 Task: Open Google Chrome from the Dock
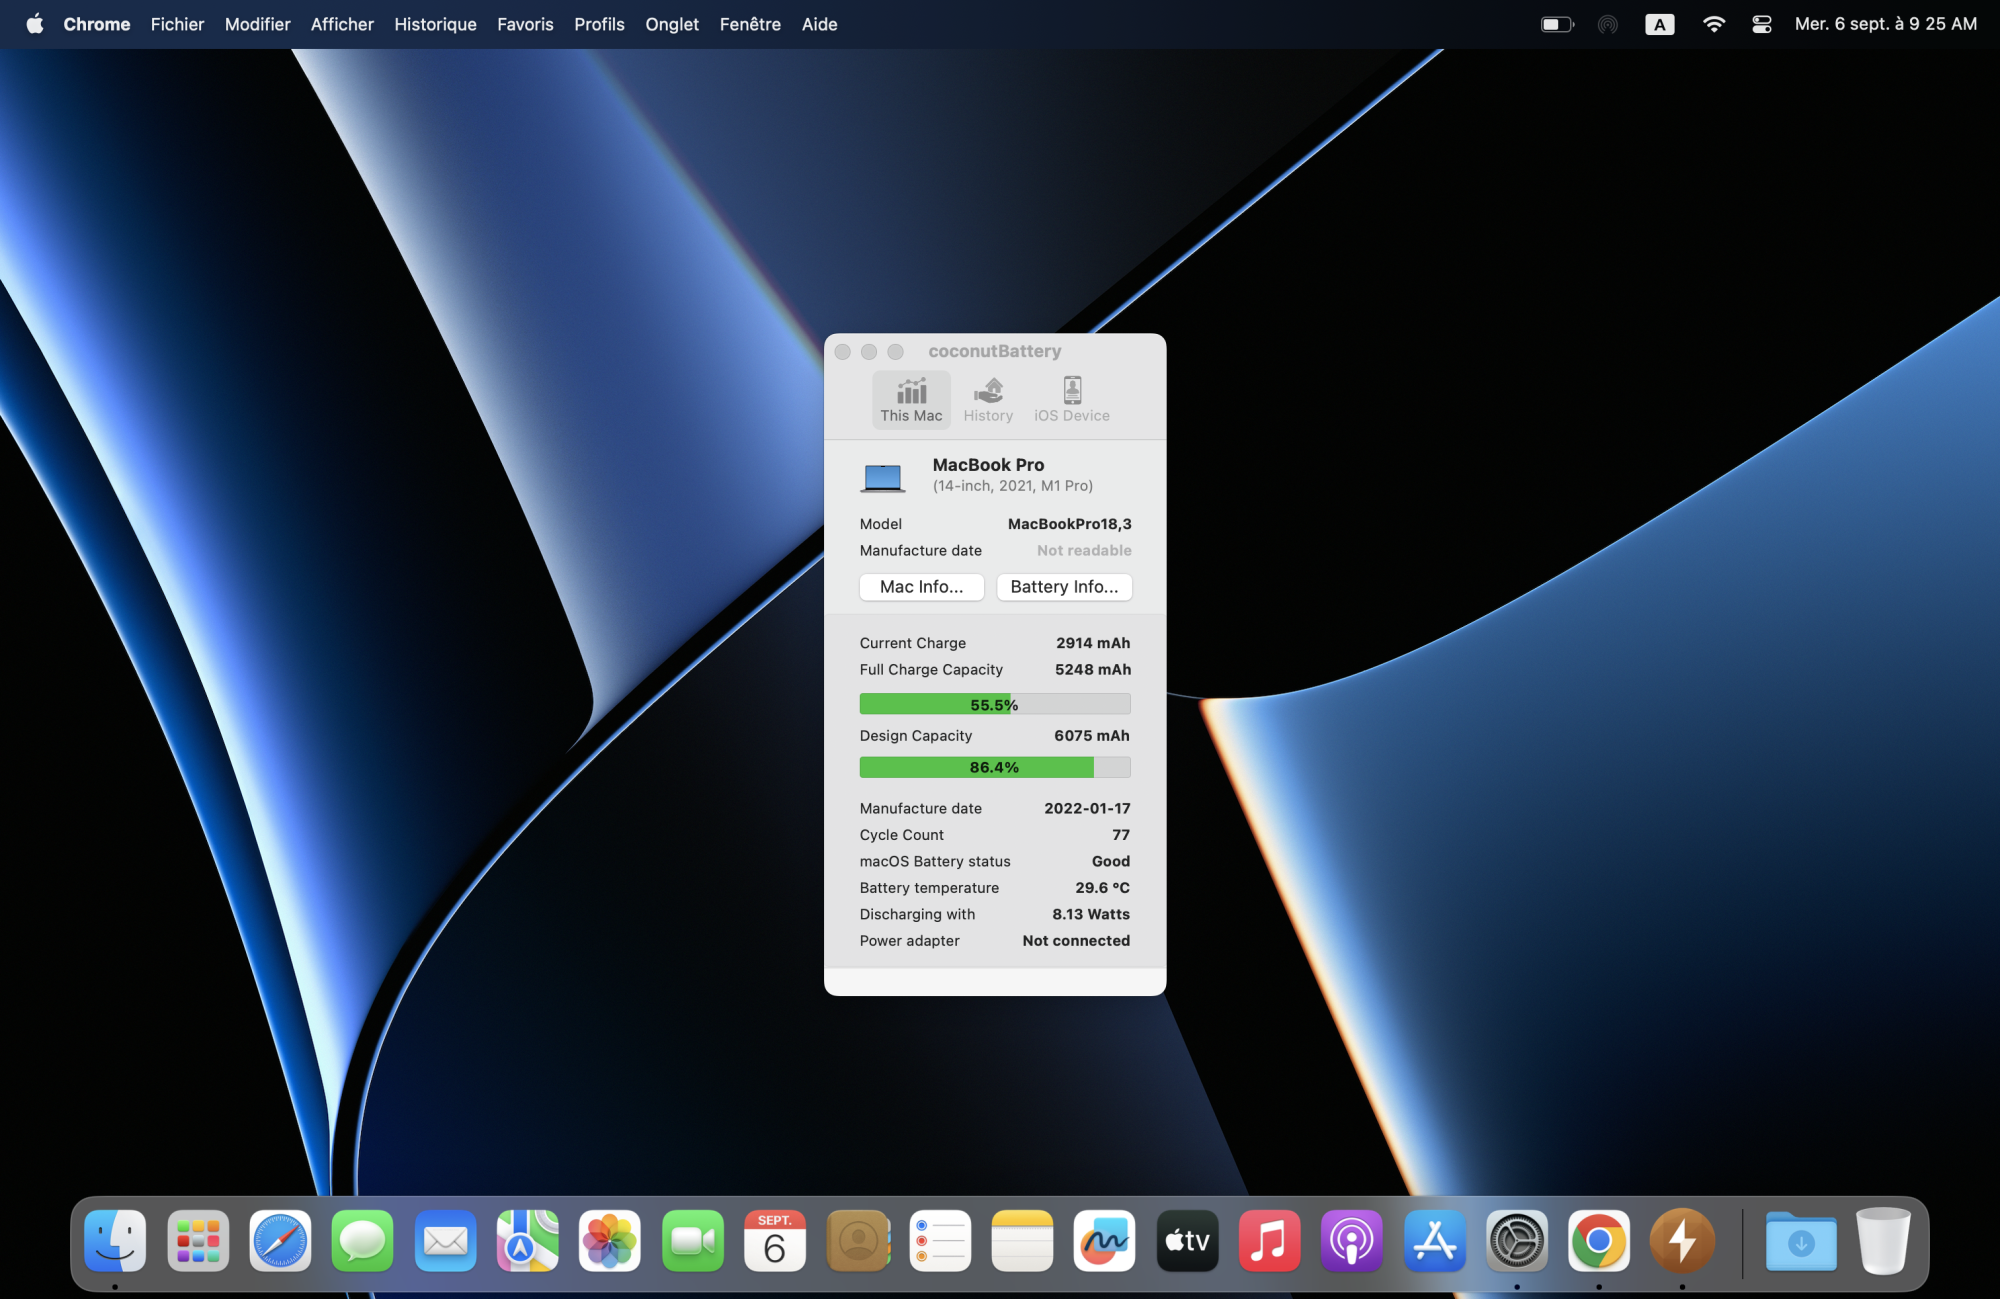1599,1241
